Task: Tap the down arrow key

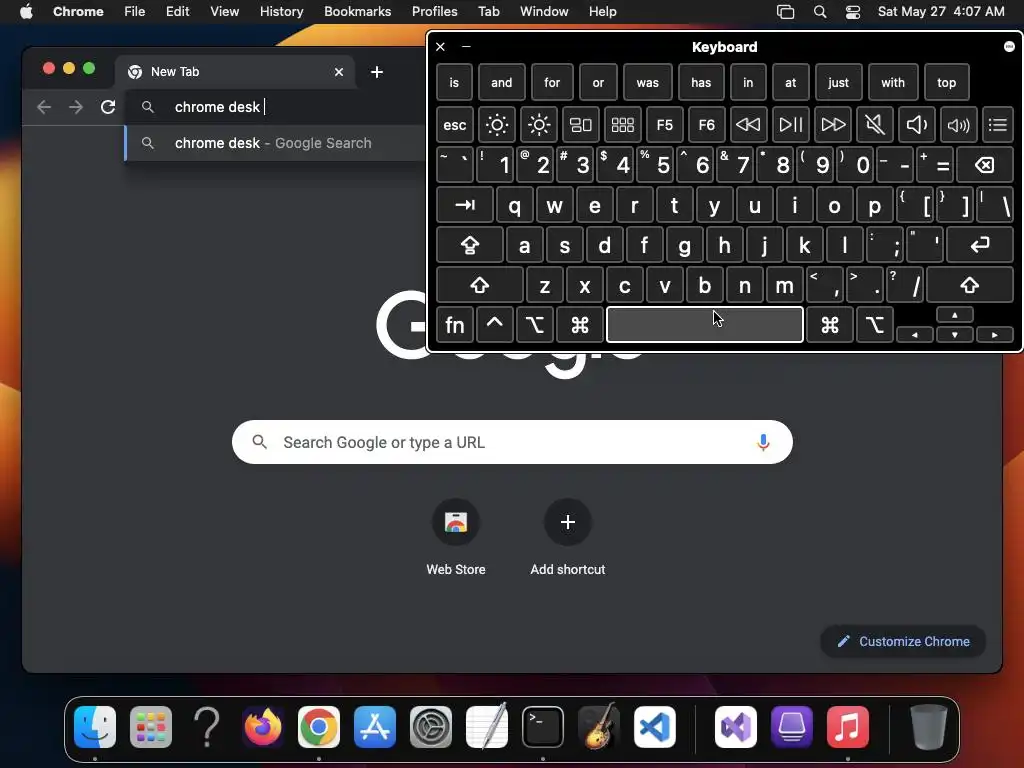Action: click(955, 335)
